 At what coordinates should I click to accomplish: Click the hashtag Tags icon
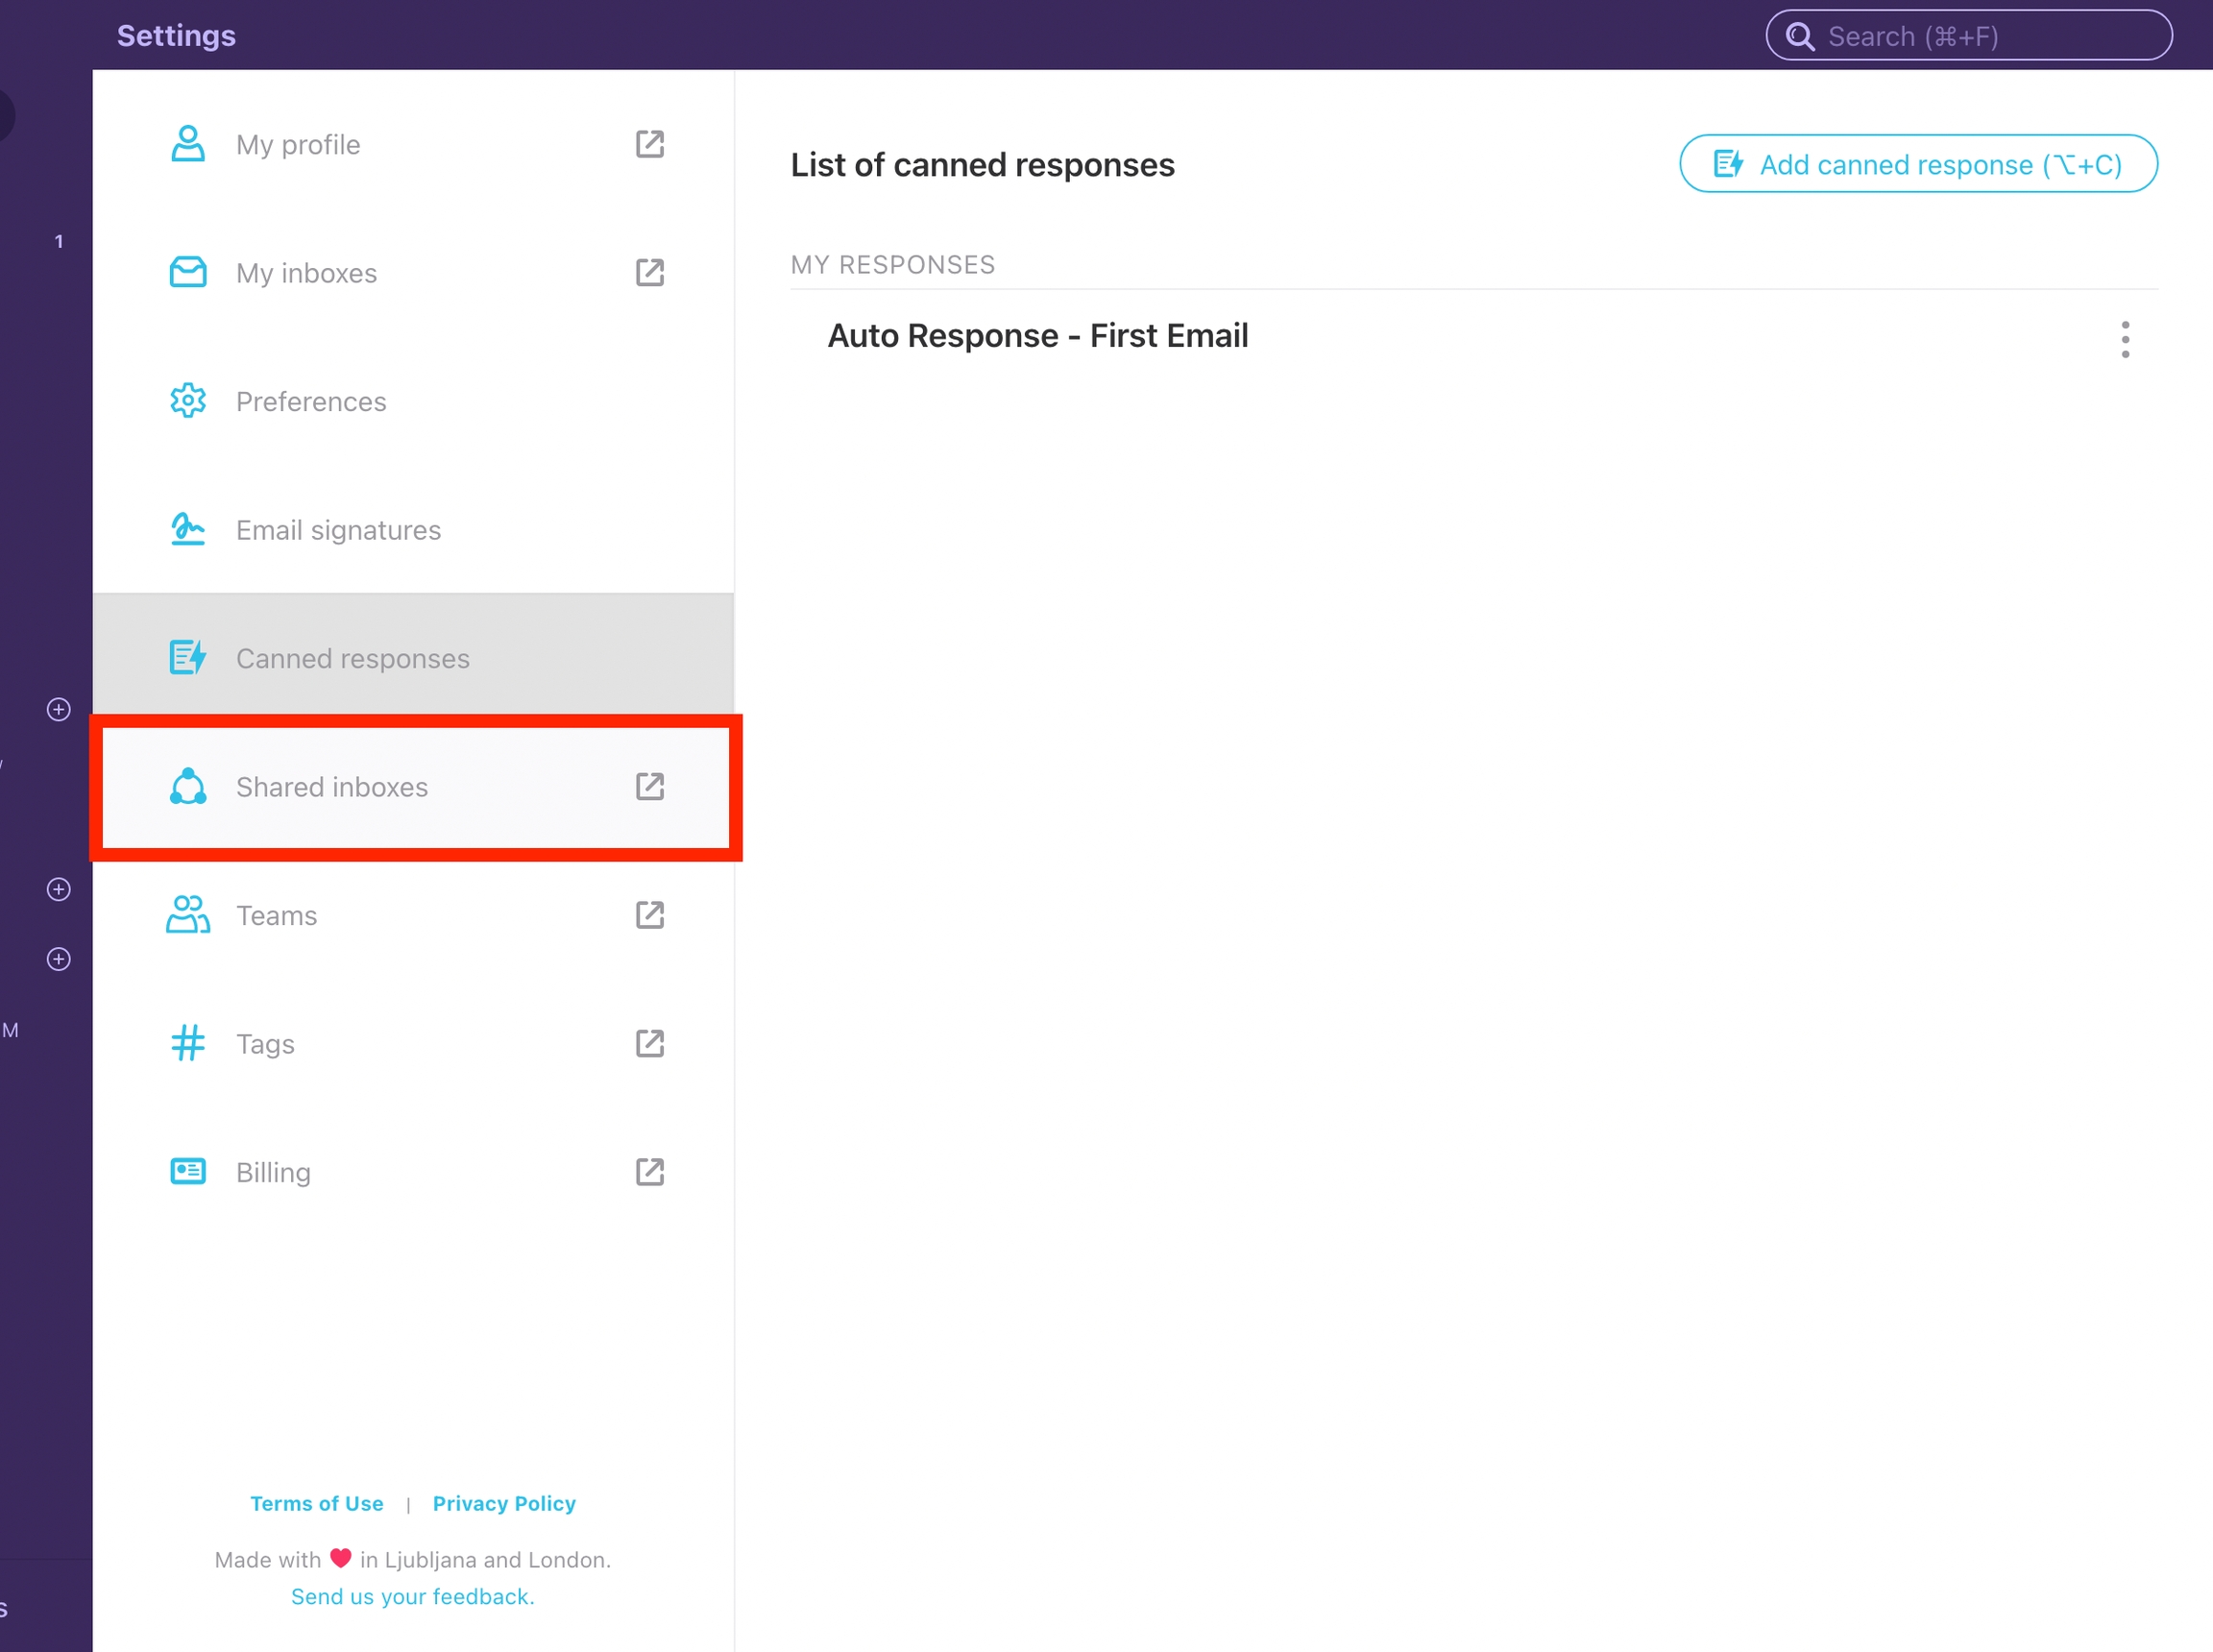(187, 1043)
